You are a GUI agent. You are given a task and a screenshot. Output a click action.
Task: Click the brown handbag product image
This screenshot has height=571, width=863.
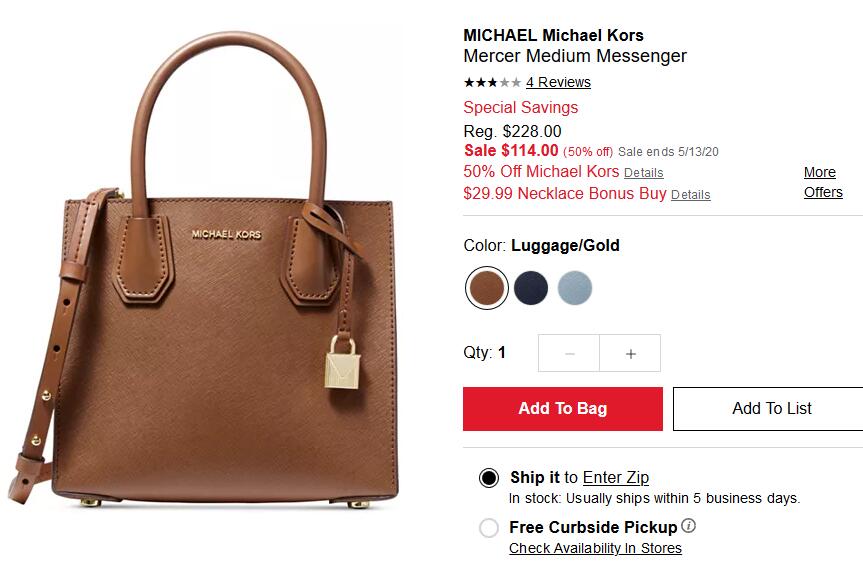tap(204, 270)
